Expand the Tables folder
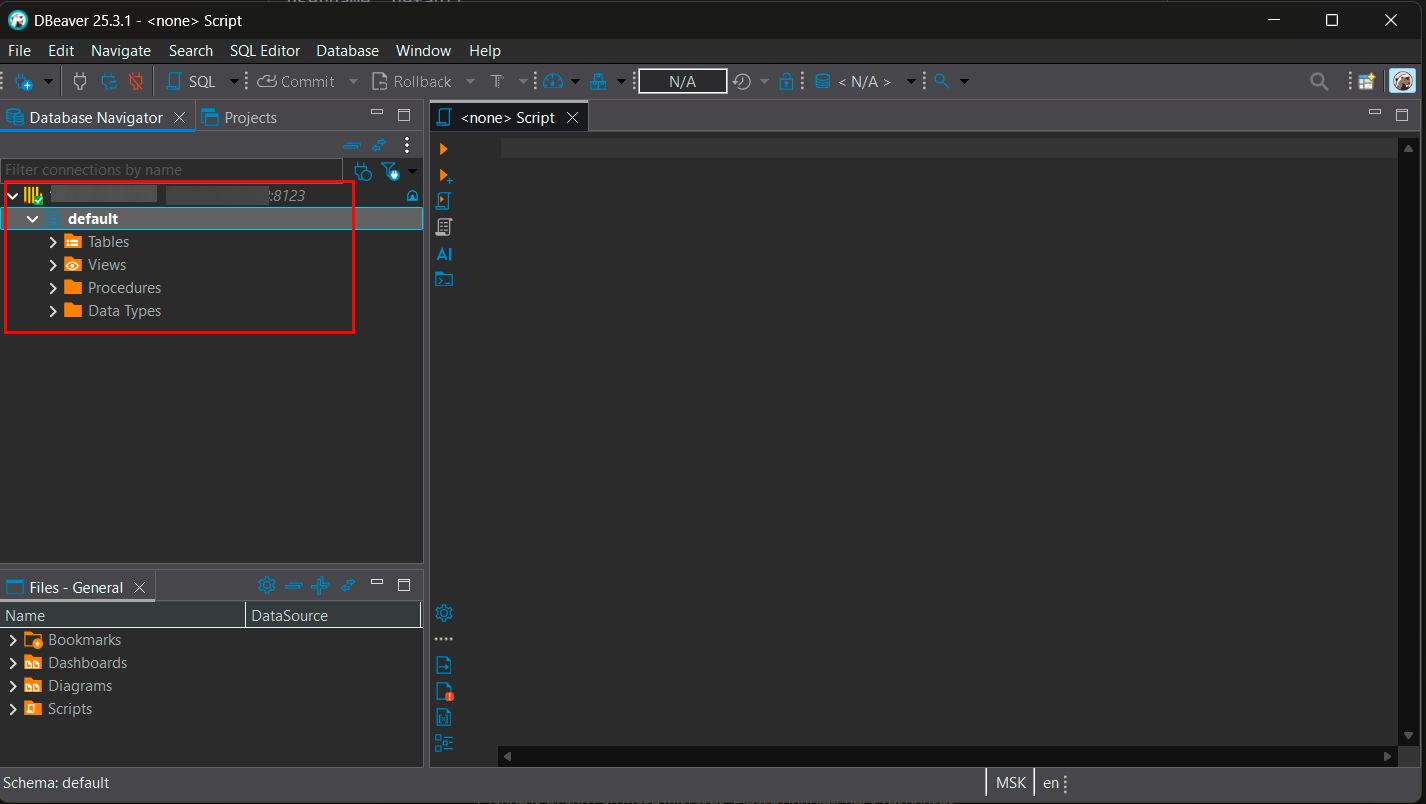 click(x=53, y=242)
